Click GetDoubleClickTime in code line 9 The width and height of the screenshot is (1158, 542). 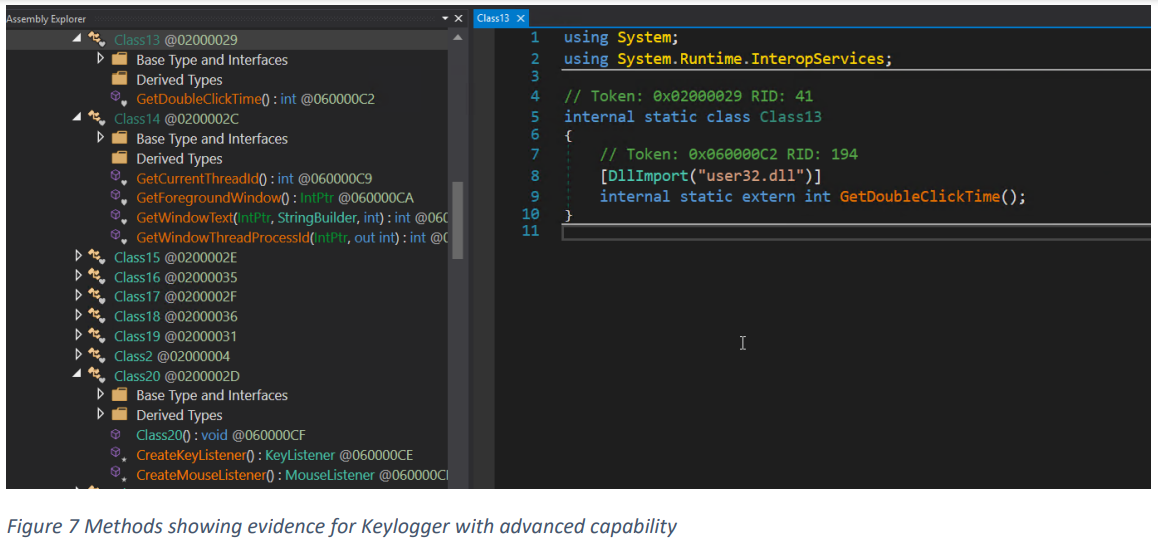[920, 196]
